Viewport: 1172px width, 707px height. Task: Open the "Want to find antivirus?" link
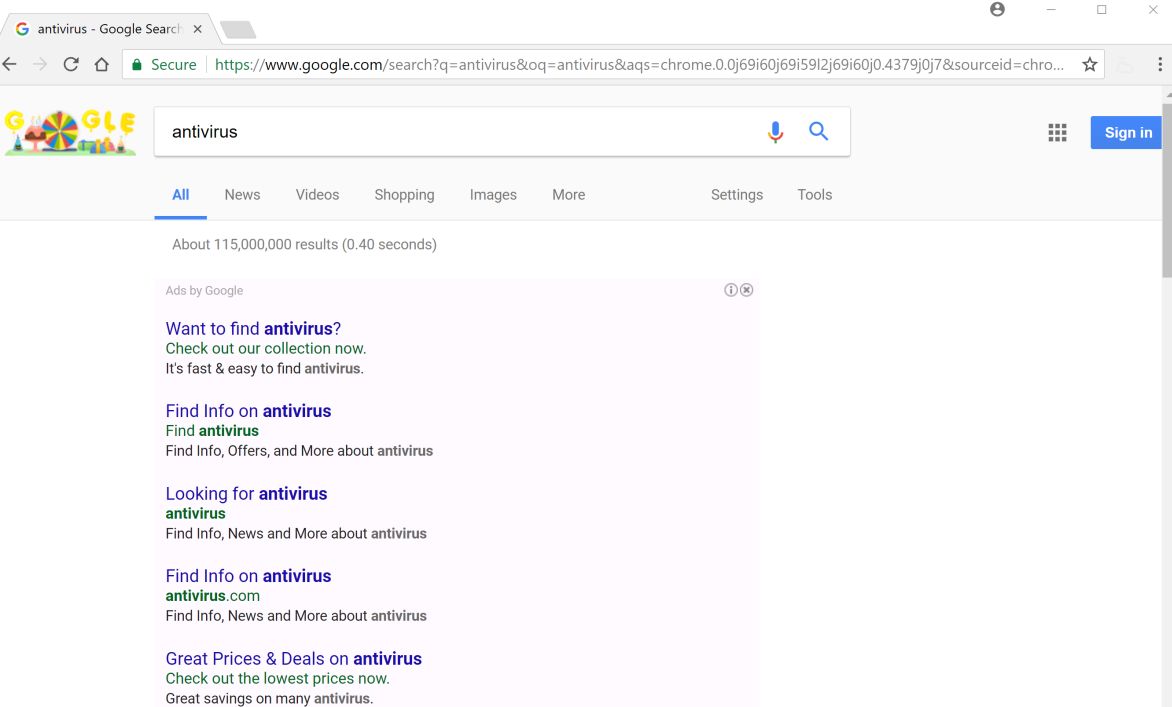(x=253, y=329)
